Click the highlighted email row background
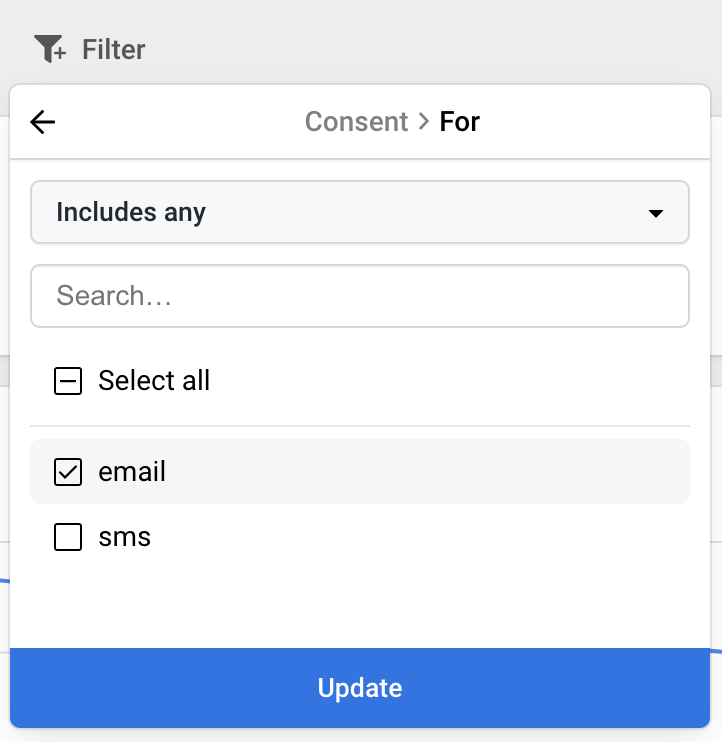 tap(360, 471)
